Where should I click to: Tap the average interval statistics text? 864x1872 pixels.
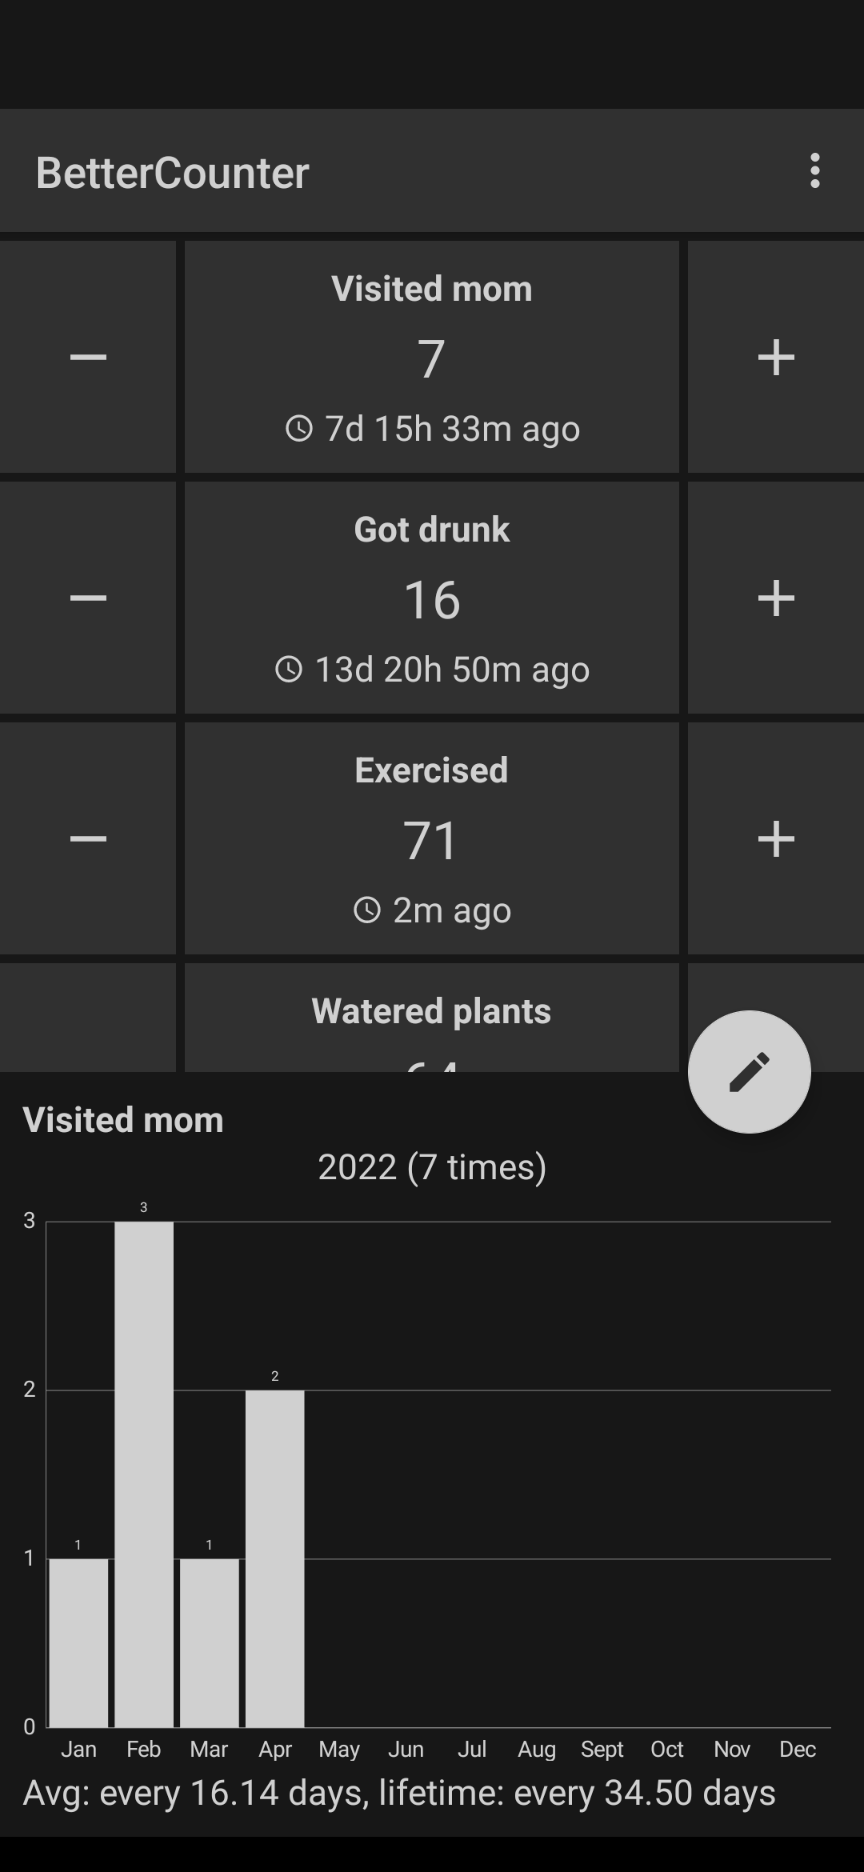click(x=399, y=1792)
